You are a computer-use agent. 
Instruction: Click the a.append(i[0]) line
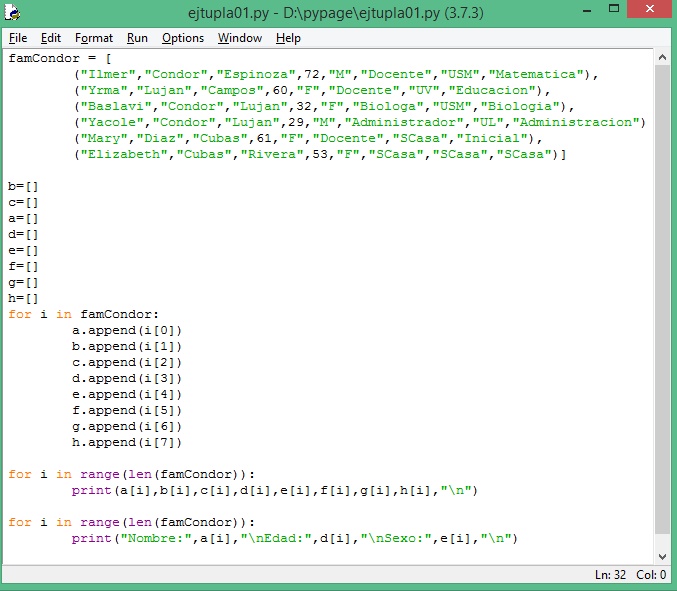[127, 330]
